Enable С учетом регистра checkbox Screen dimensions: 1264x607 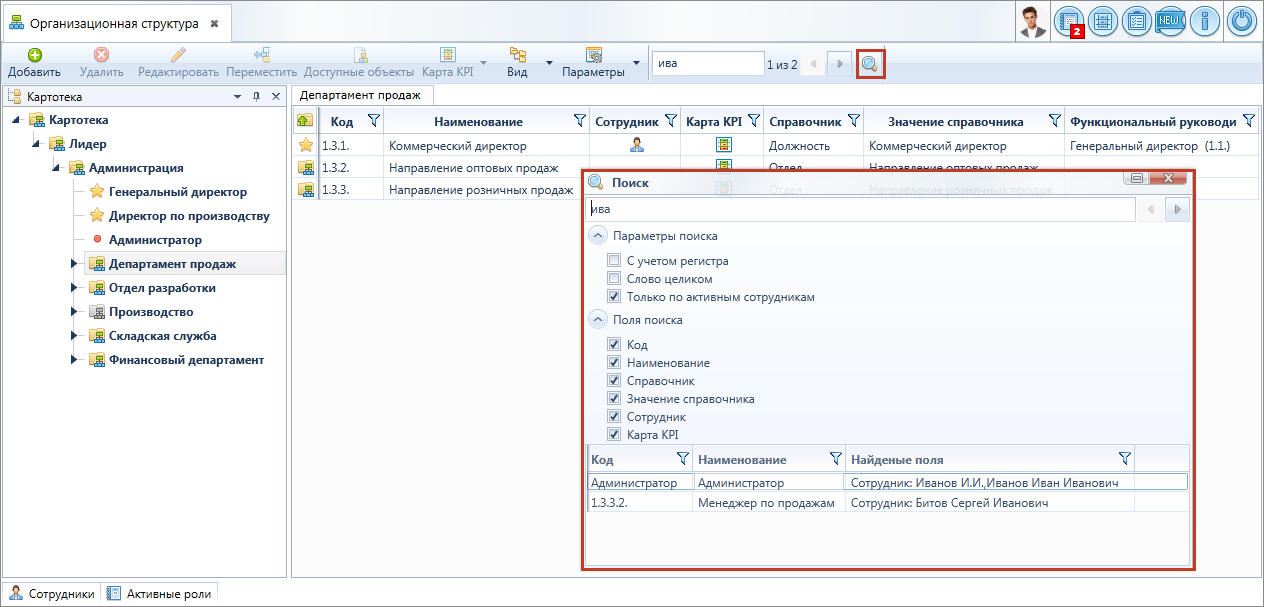pos(614,261)
